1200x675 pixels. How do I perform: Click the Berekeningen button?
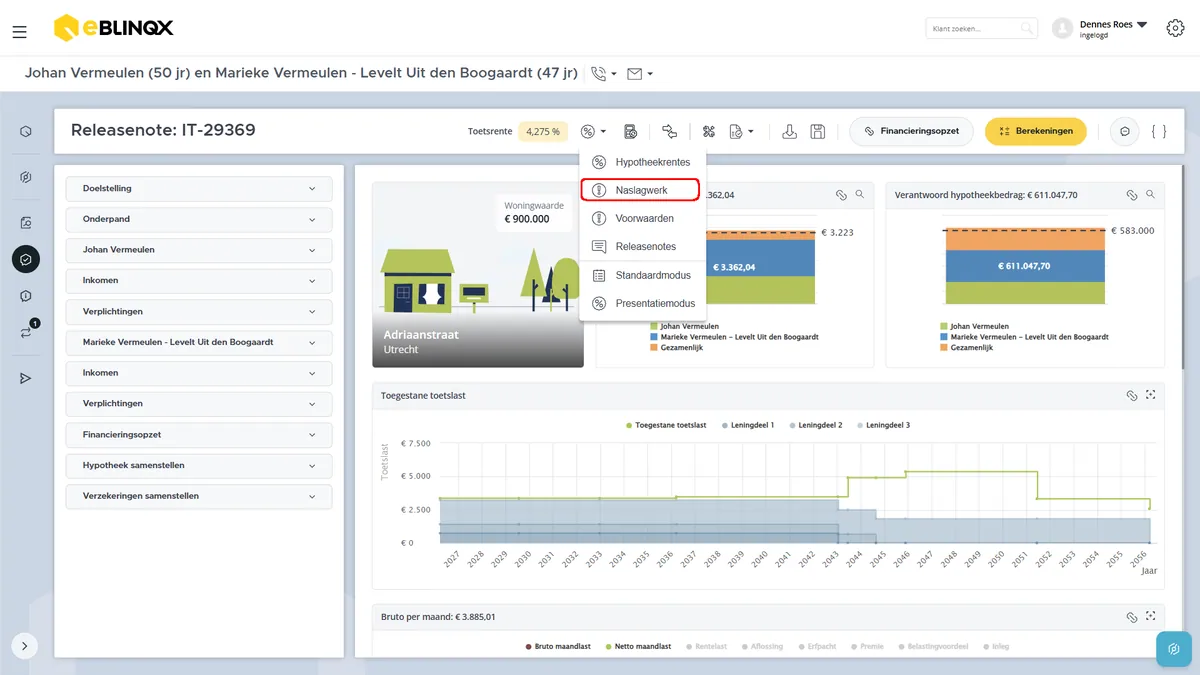pos(1035,131)
